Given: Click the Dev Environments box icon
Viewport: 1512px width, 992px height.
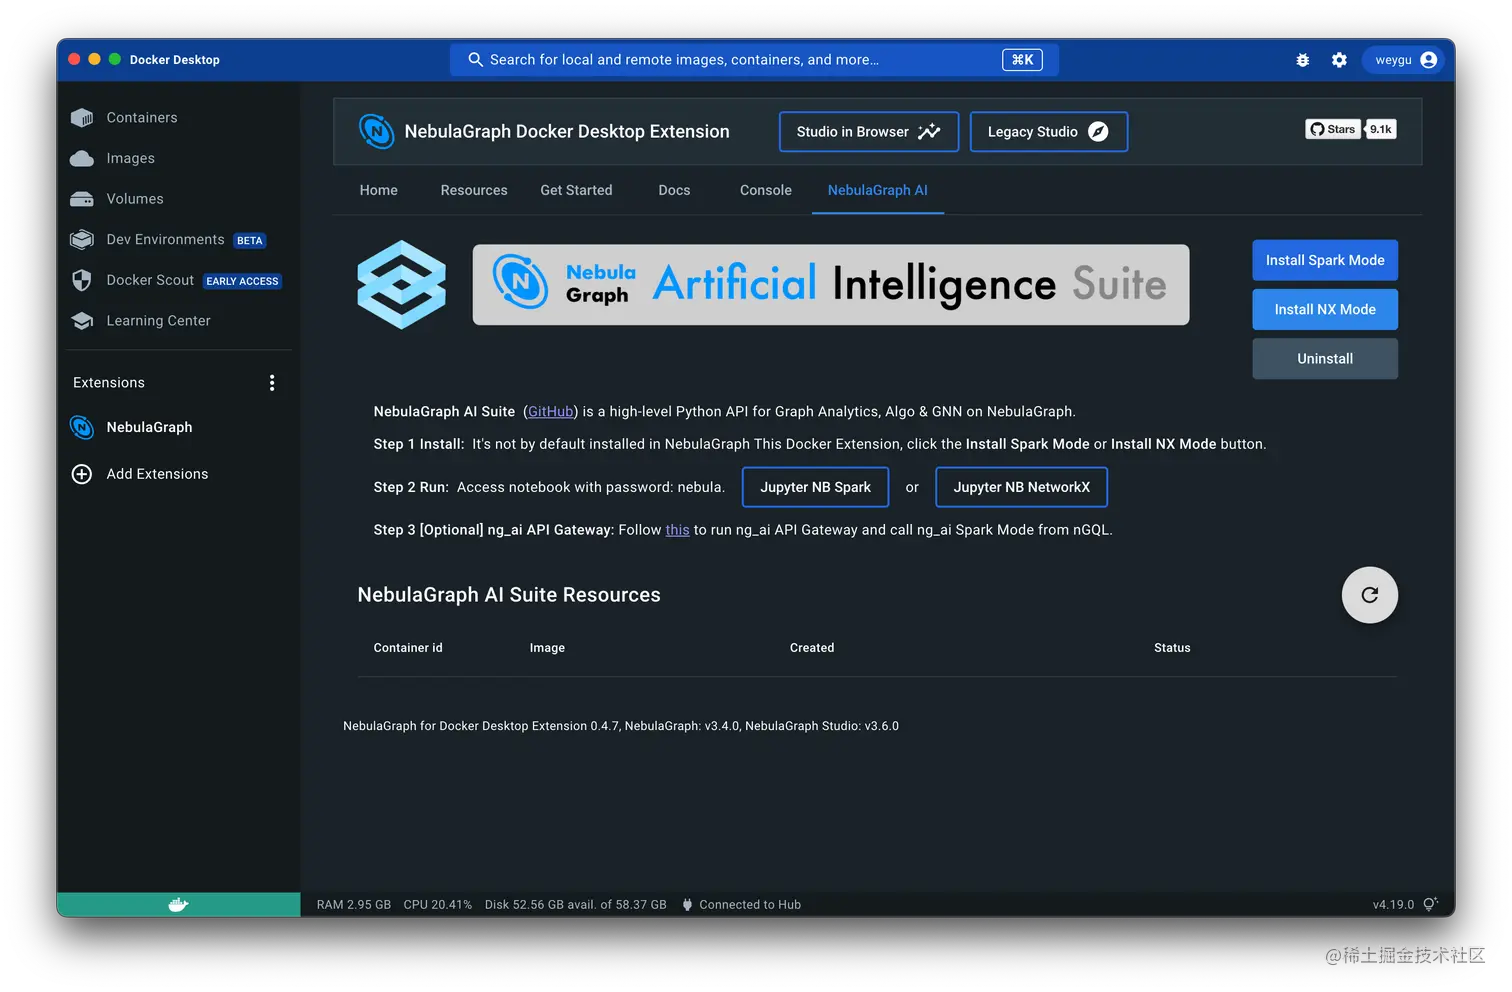Looking at the screenshot, I should (82, 240).
